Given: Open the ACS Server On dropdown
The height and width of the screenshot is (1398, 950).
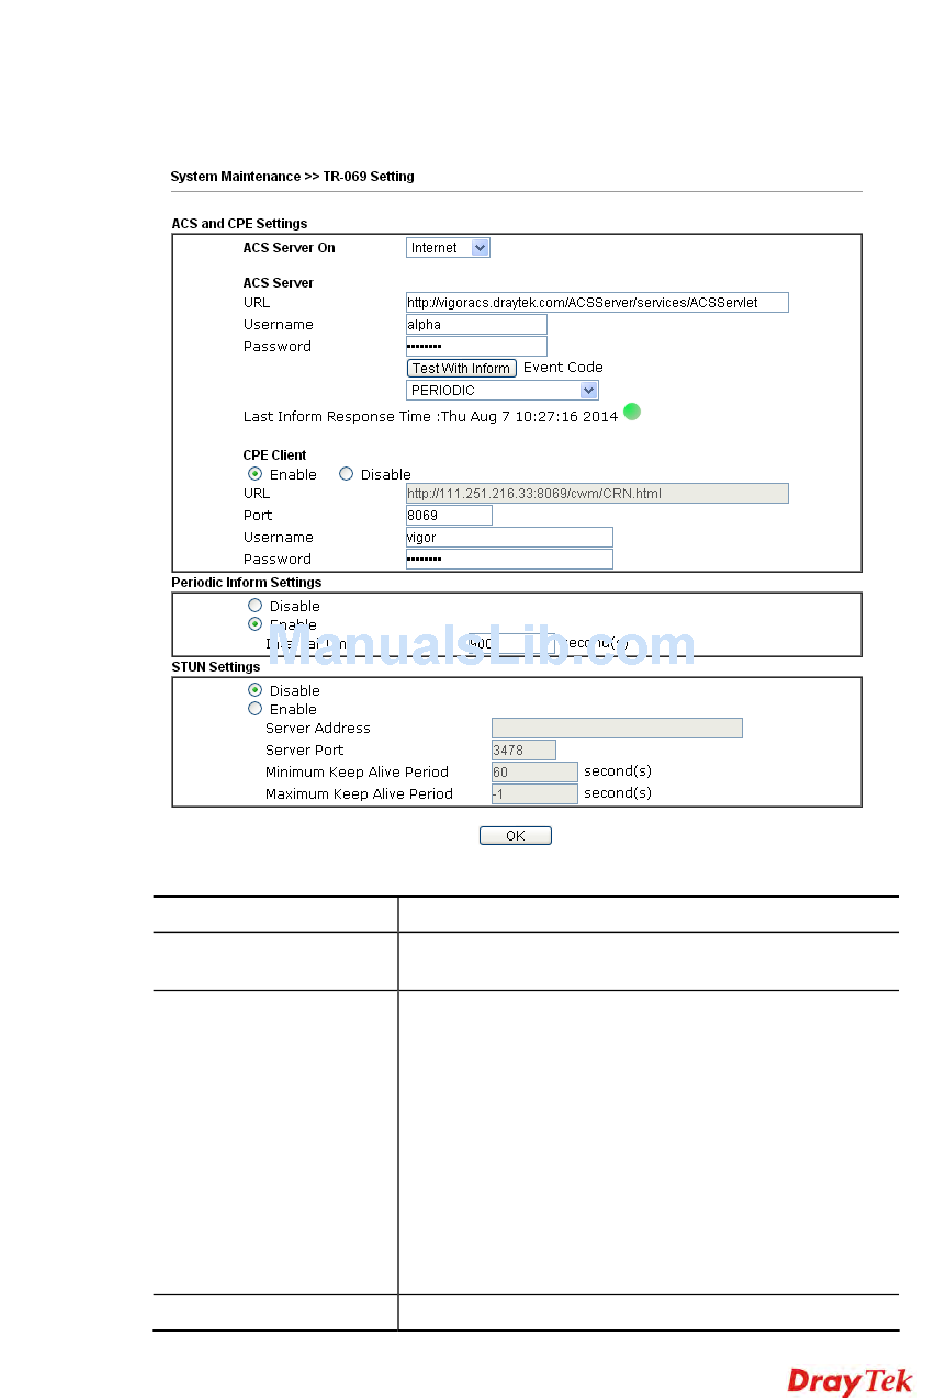Looking at the screenshot, I should click(448, 248).
